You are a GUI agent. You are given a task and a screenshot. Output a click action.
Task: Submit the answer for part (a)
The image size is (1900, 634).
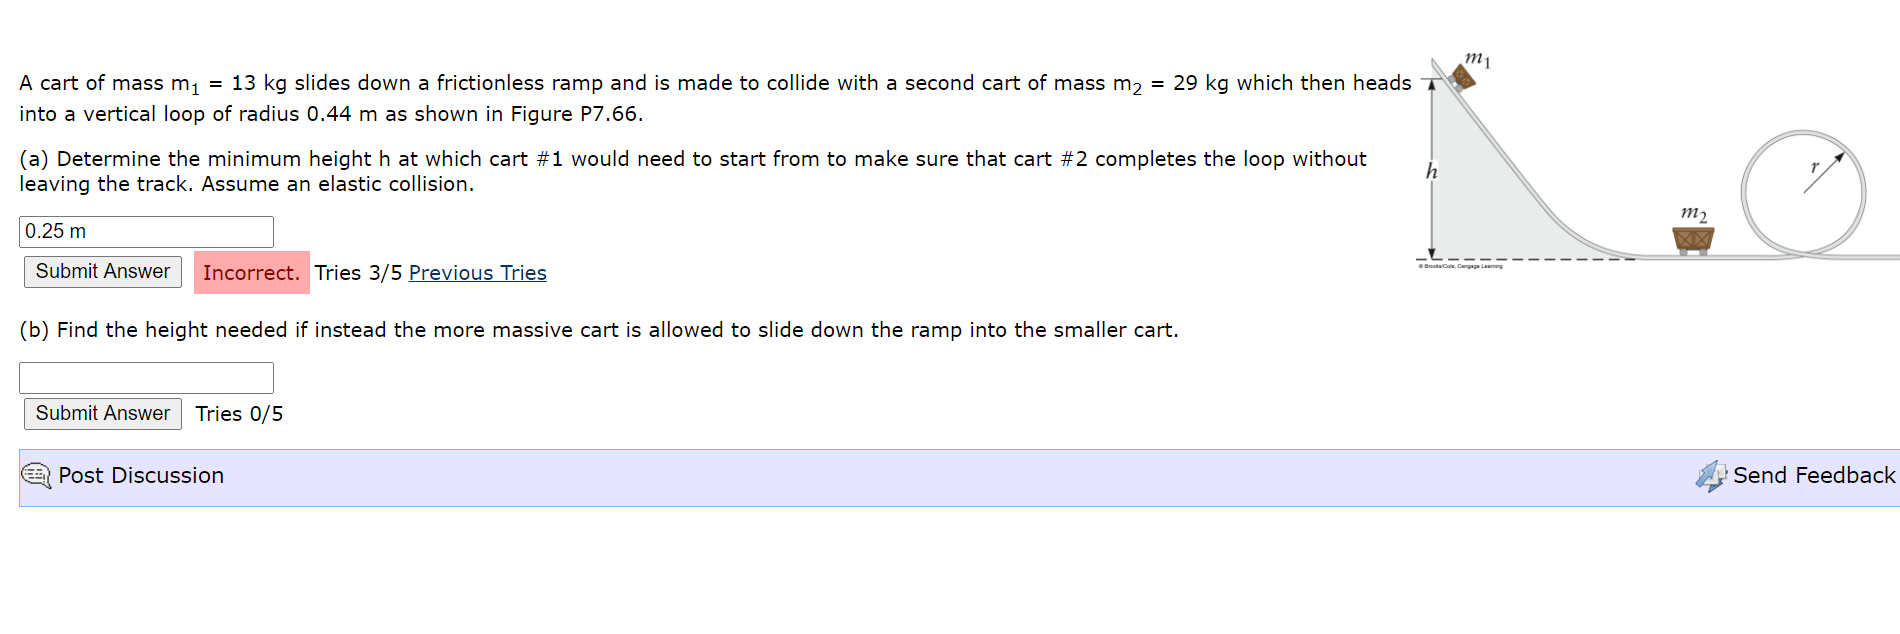point(101,271)
